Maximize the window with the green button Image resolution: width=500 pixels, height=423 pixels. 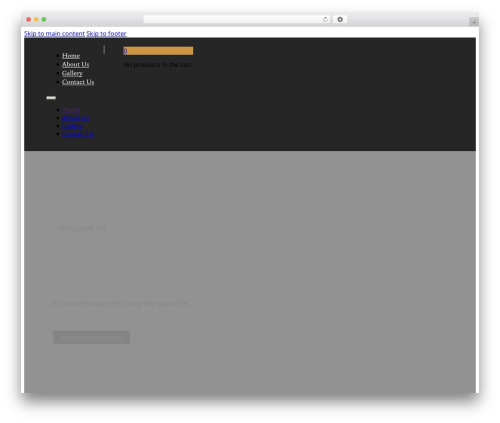click(x=44, y=19)
